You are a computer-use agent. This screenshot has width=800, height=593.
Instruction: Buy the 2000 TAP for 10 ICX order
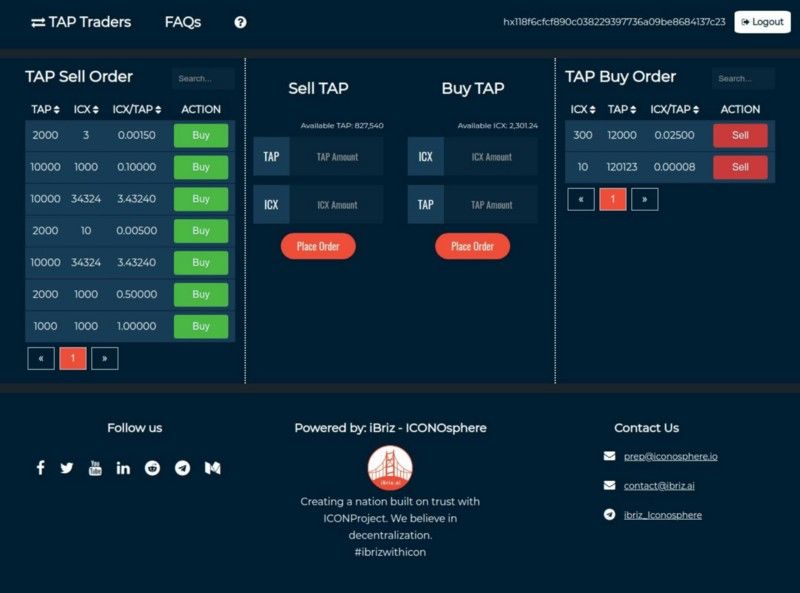[201, 231]
